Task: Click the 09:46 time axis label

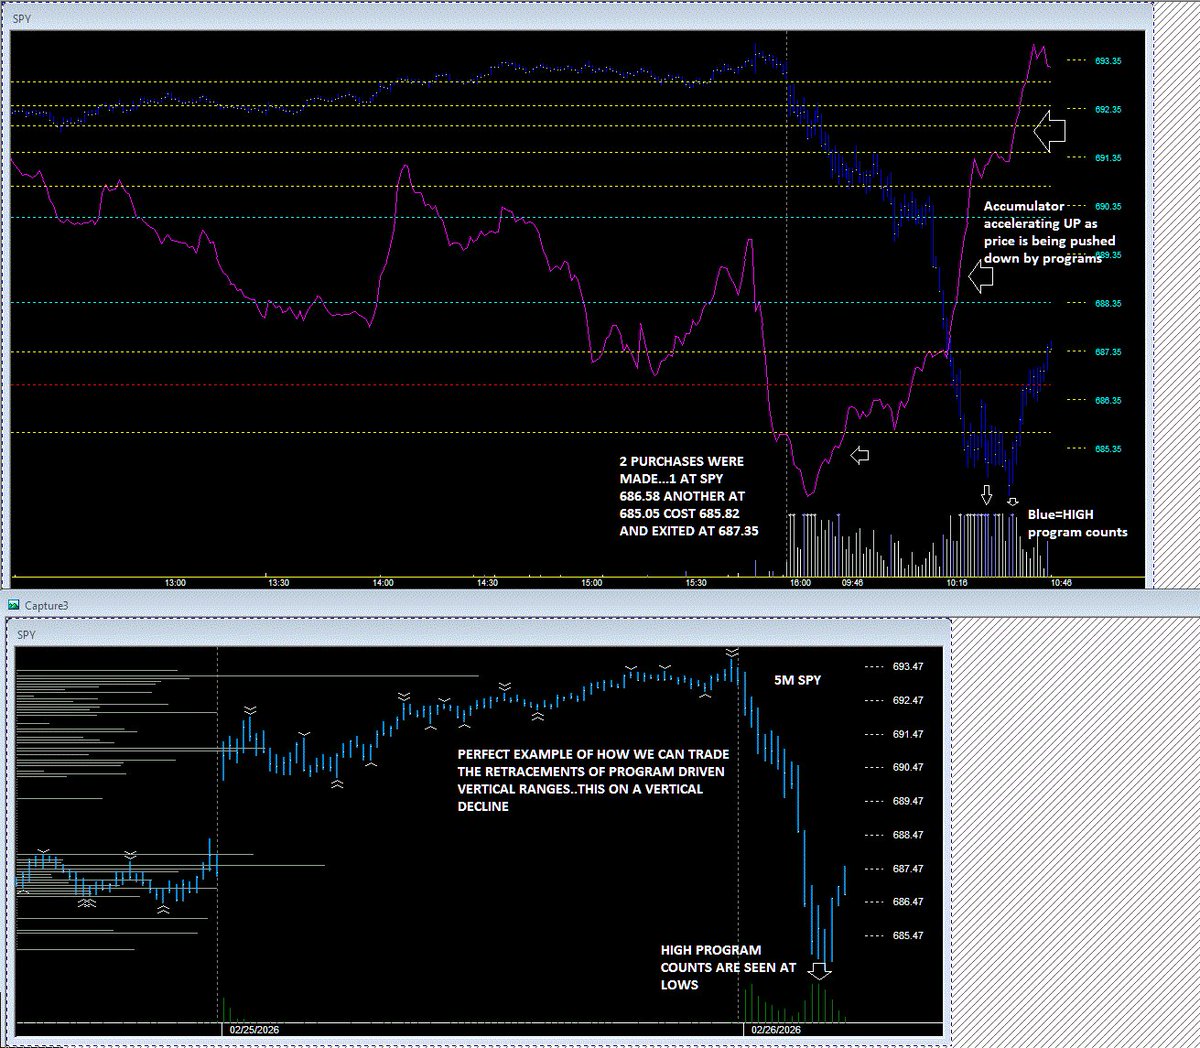Action: click(852, 582)
